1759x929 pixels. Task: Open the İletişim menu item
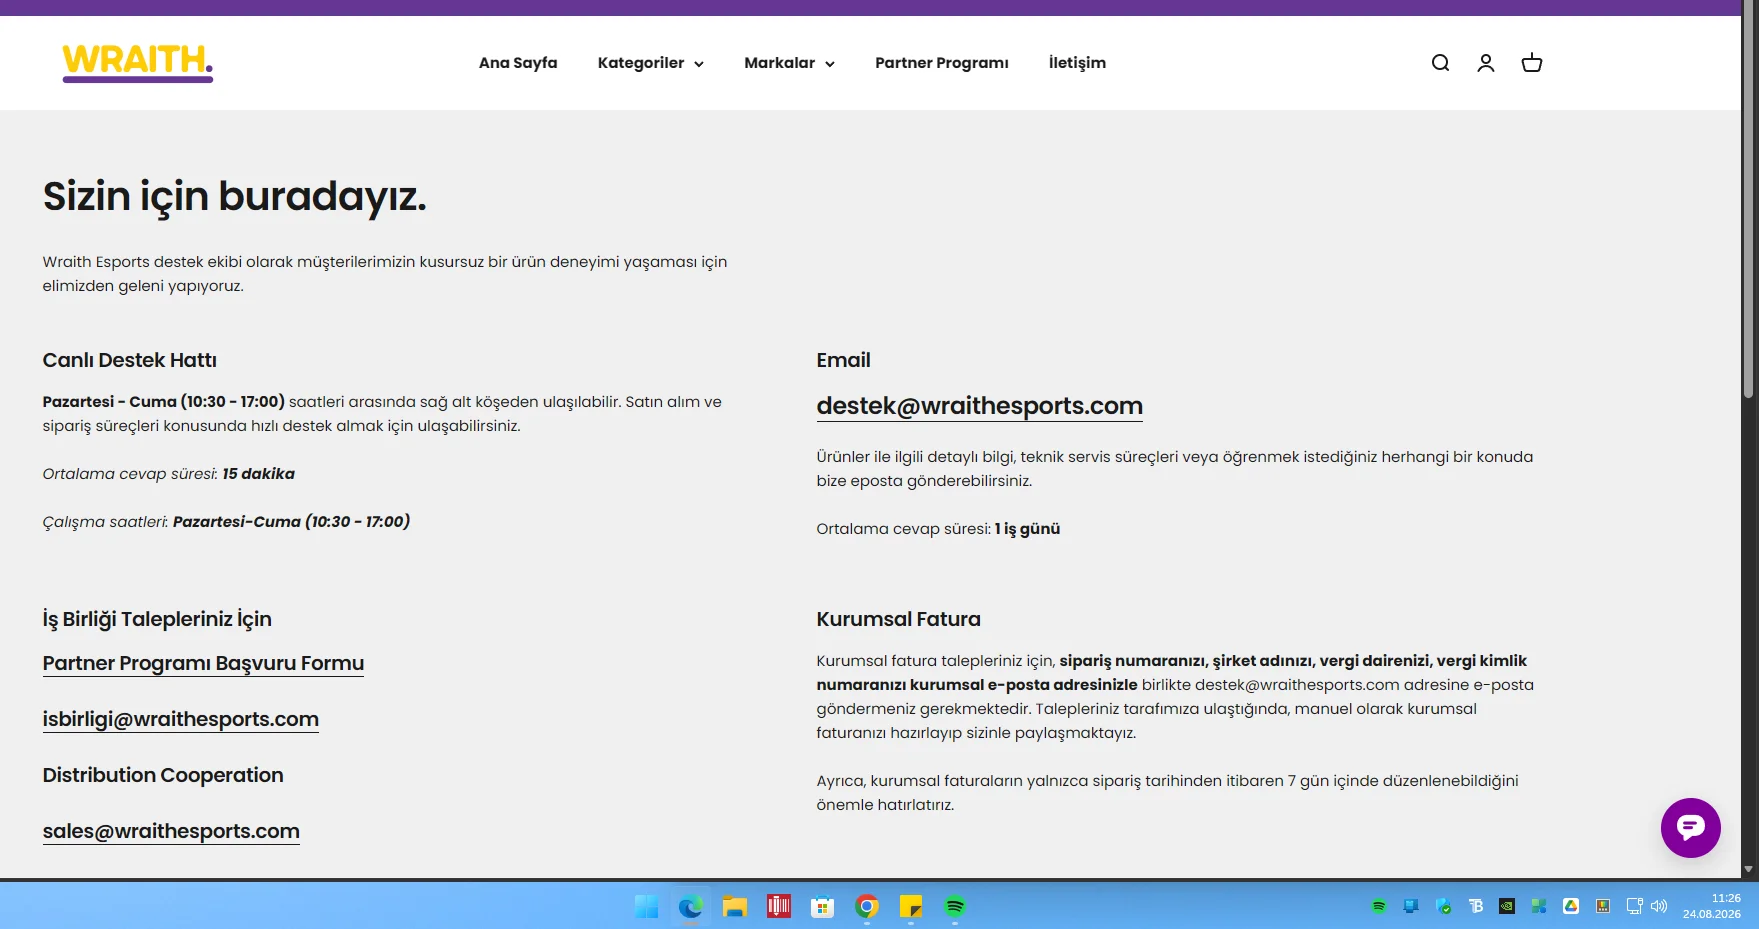(1077, 63)
